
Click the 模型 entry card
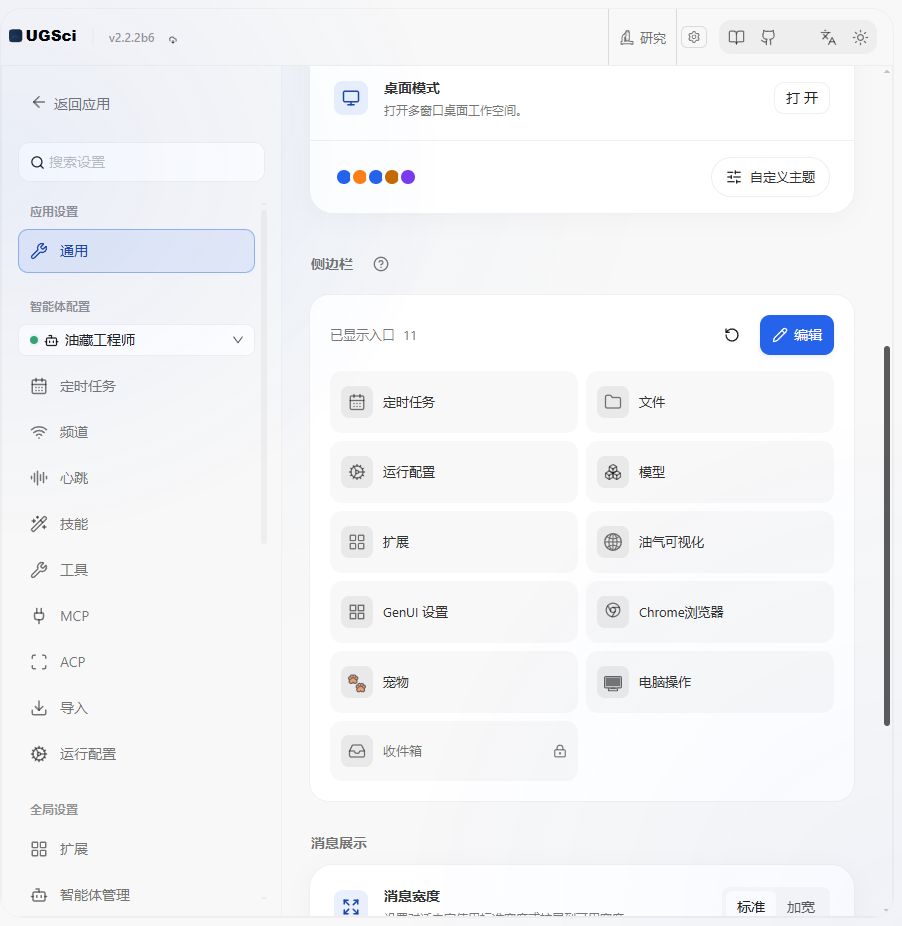pos(709,472)
